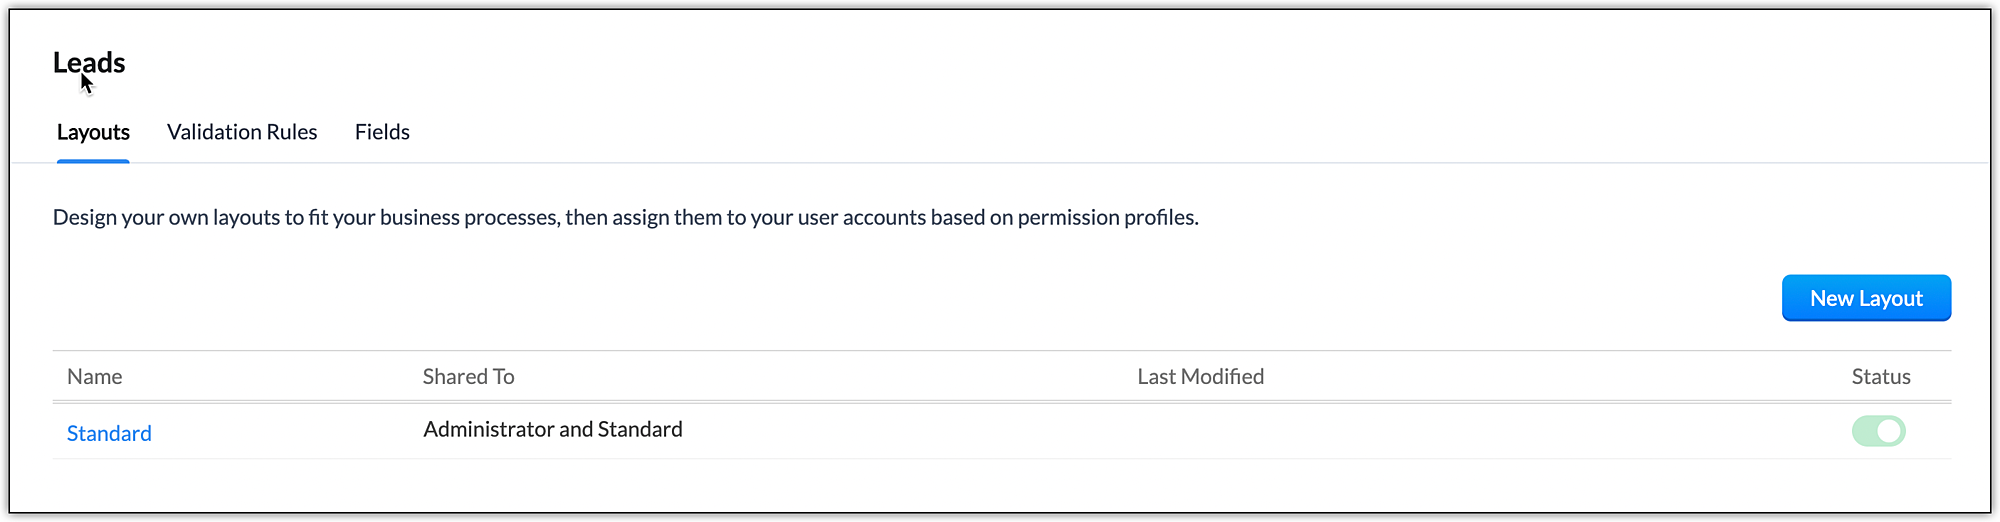
Task: Click the empty Last Modified cell for Standard
Action: point(1200,431)
